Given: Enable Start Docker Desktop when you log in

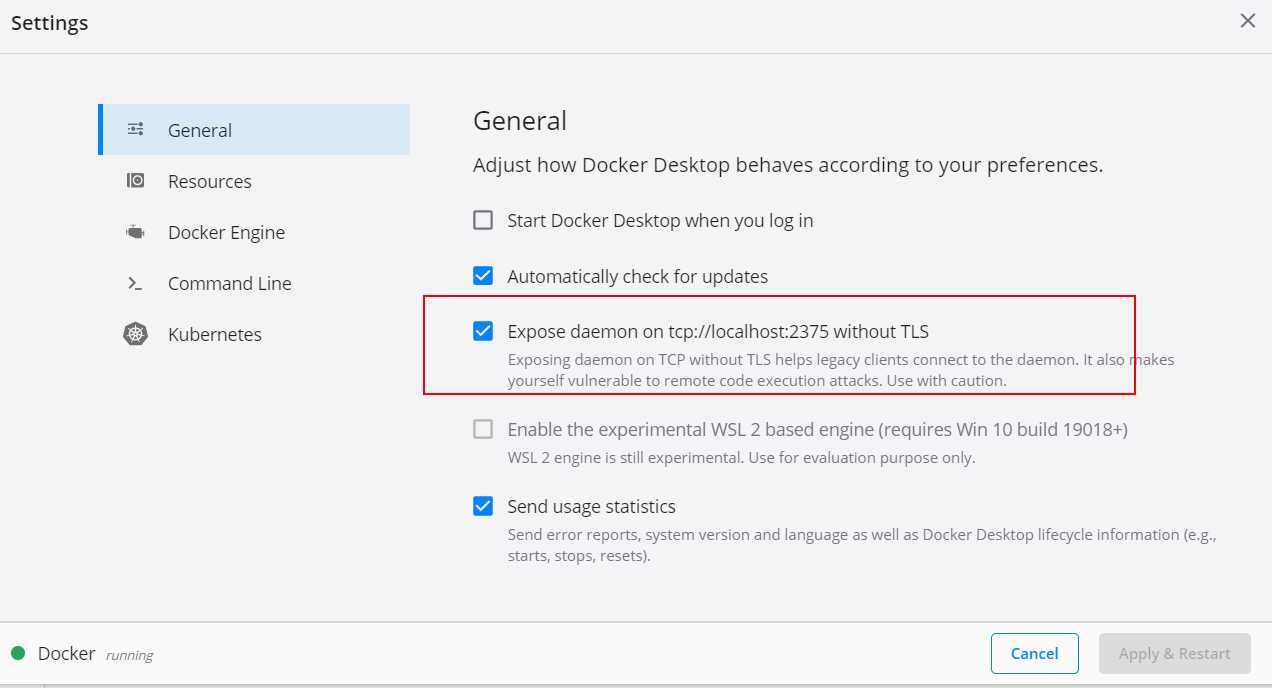Looking at the screenshot, I should point(483,220).
